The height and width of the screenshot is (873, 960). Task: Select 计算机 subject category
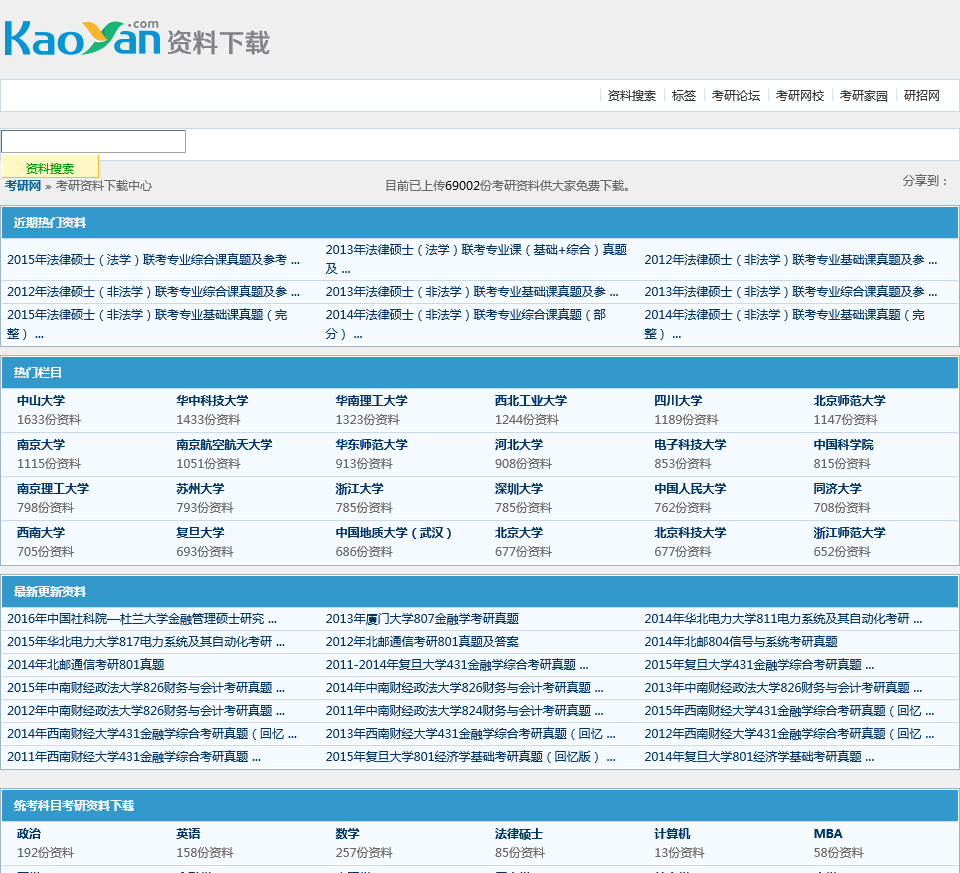(672, 833)
